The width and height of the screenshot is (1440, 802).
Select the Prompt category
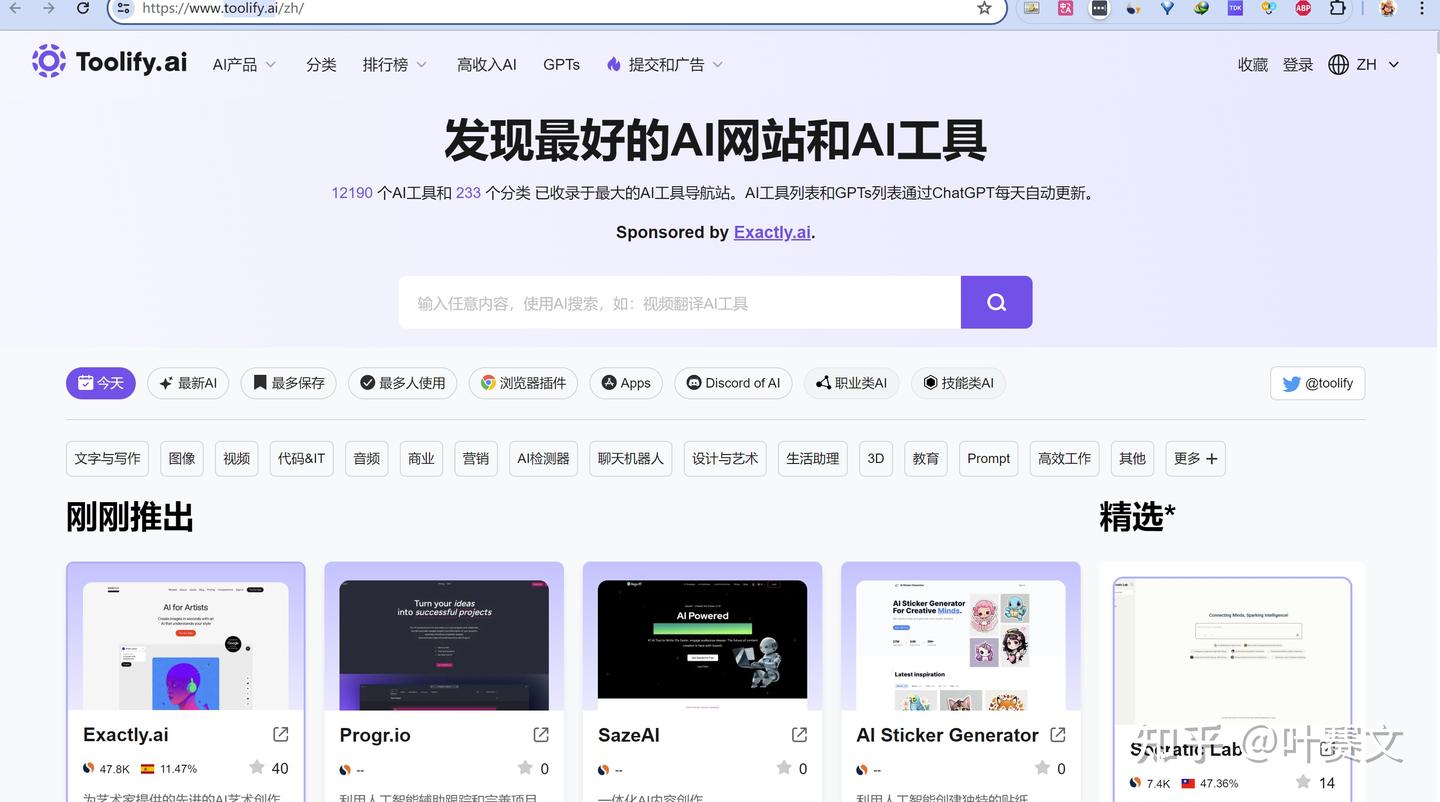(989, 458)
